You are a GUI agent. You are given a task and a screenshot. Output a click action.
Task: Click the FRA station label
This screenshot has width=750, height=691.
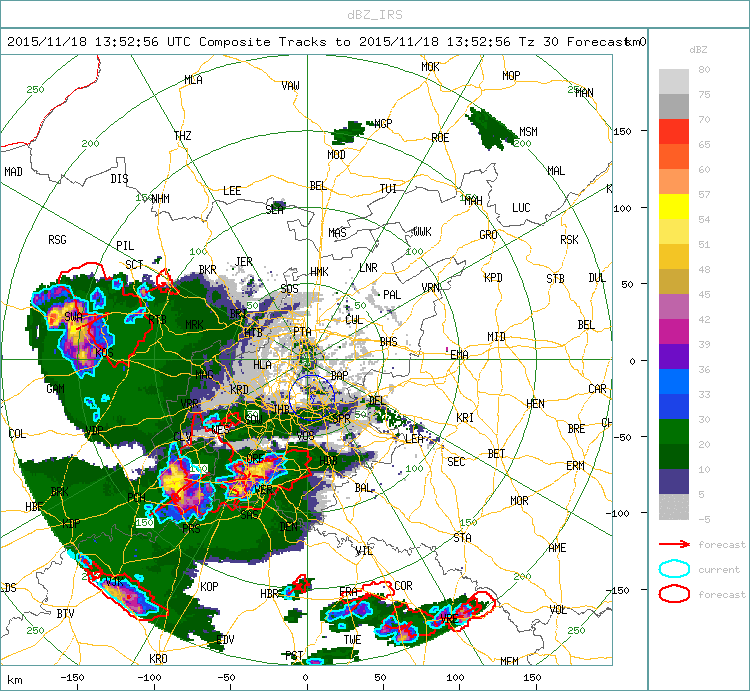348,592
